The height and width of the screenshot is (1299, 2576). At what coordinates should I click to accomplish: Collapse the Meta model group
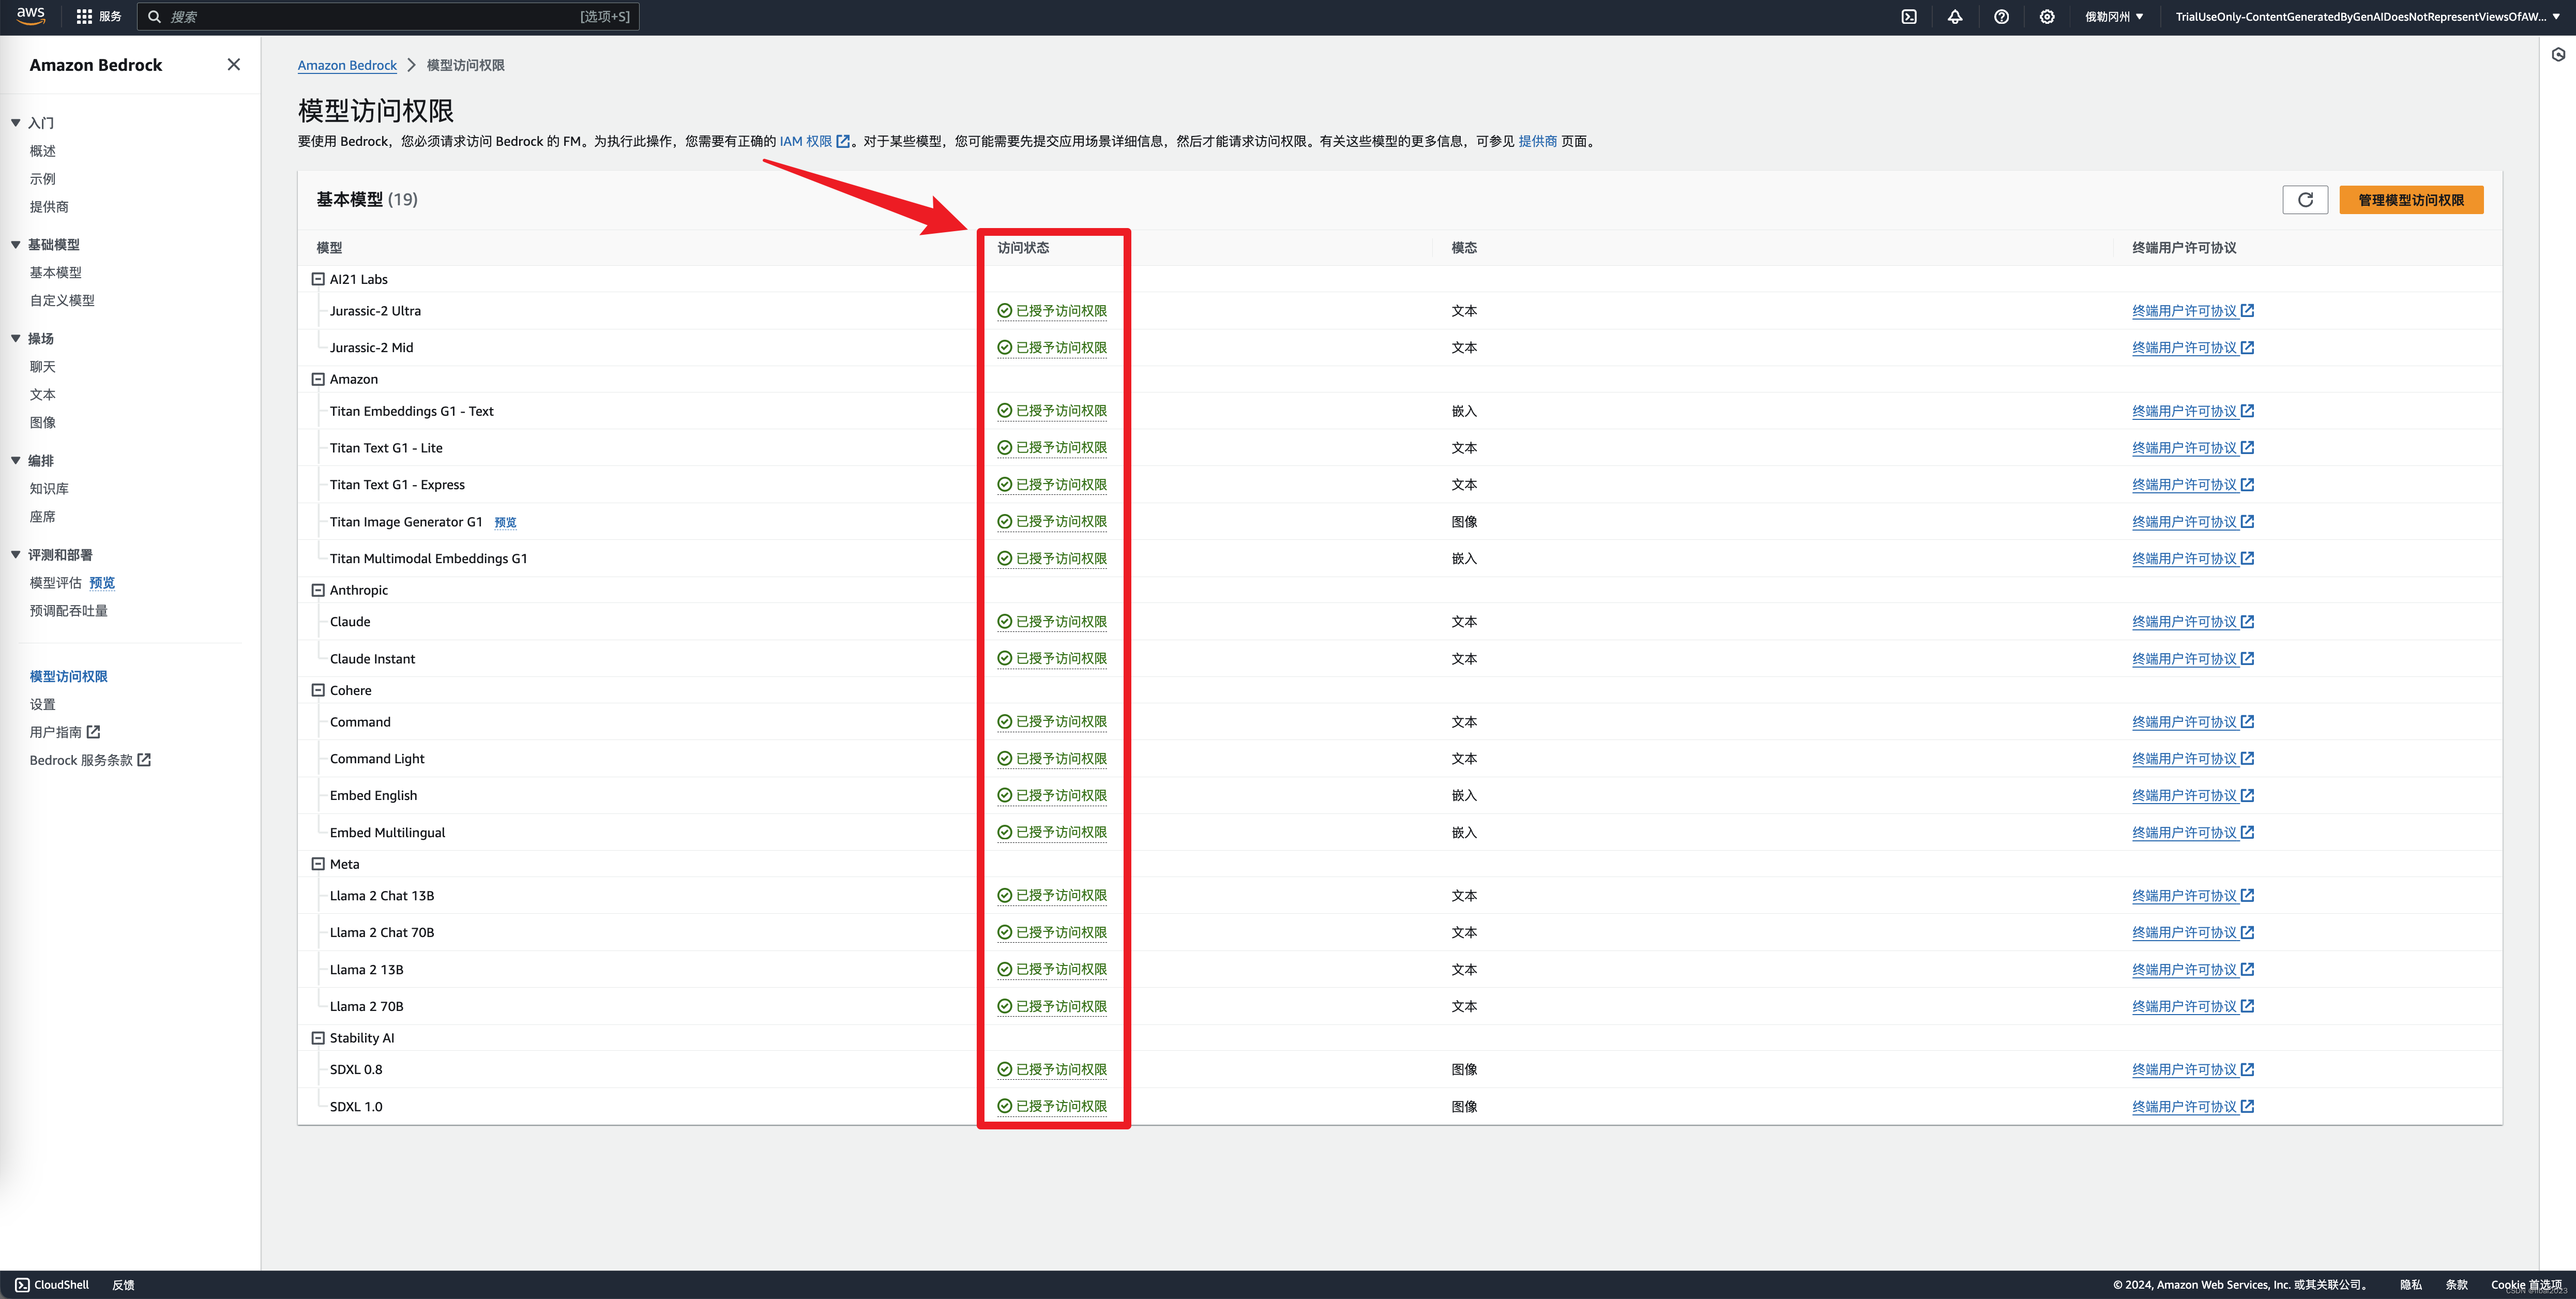[318, 864]
